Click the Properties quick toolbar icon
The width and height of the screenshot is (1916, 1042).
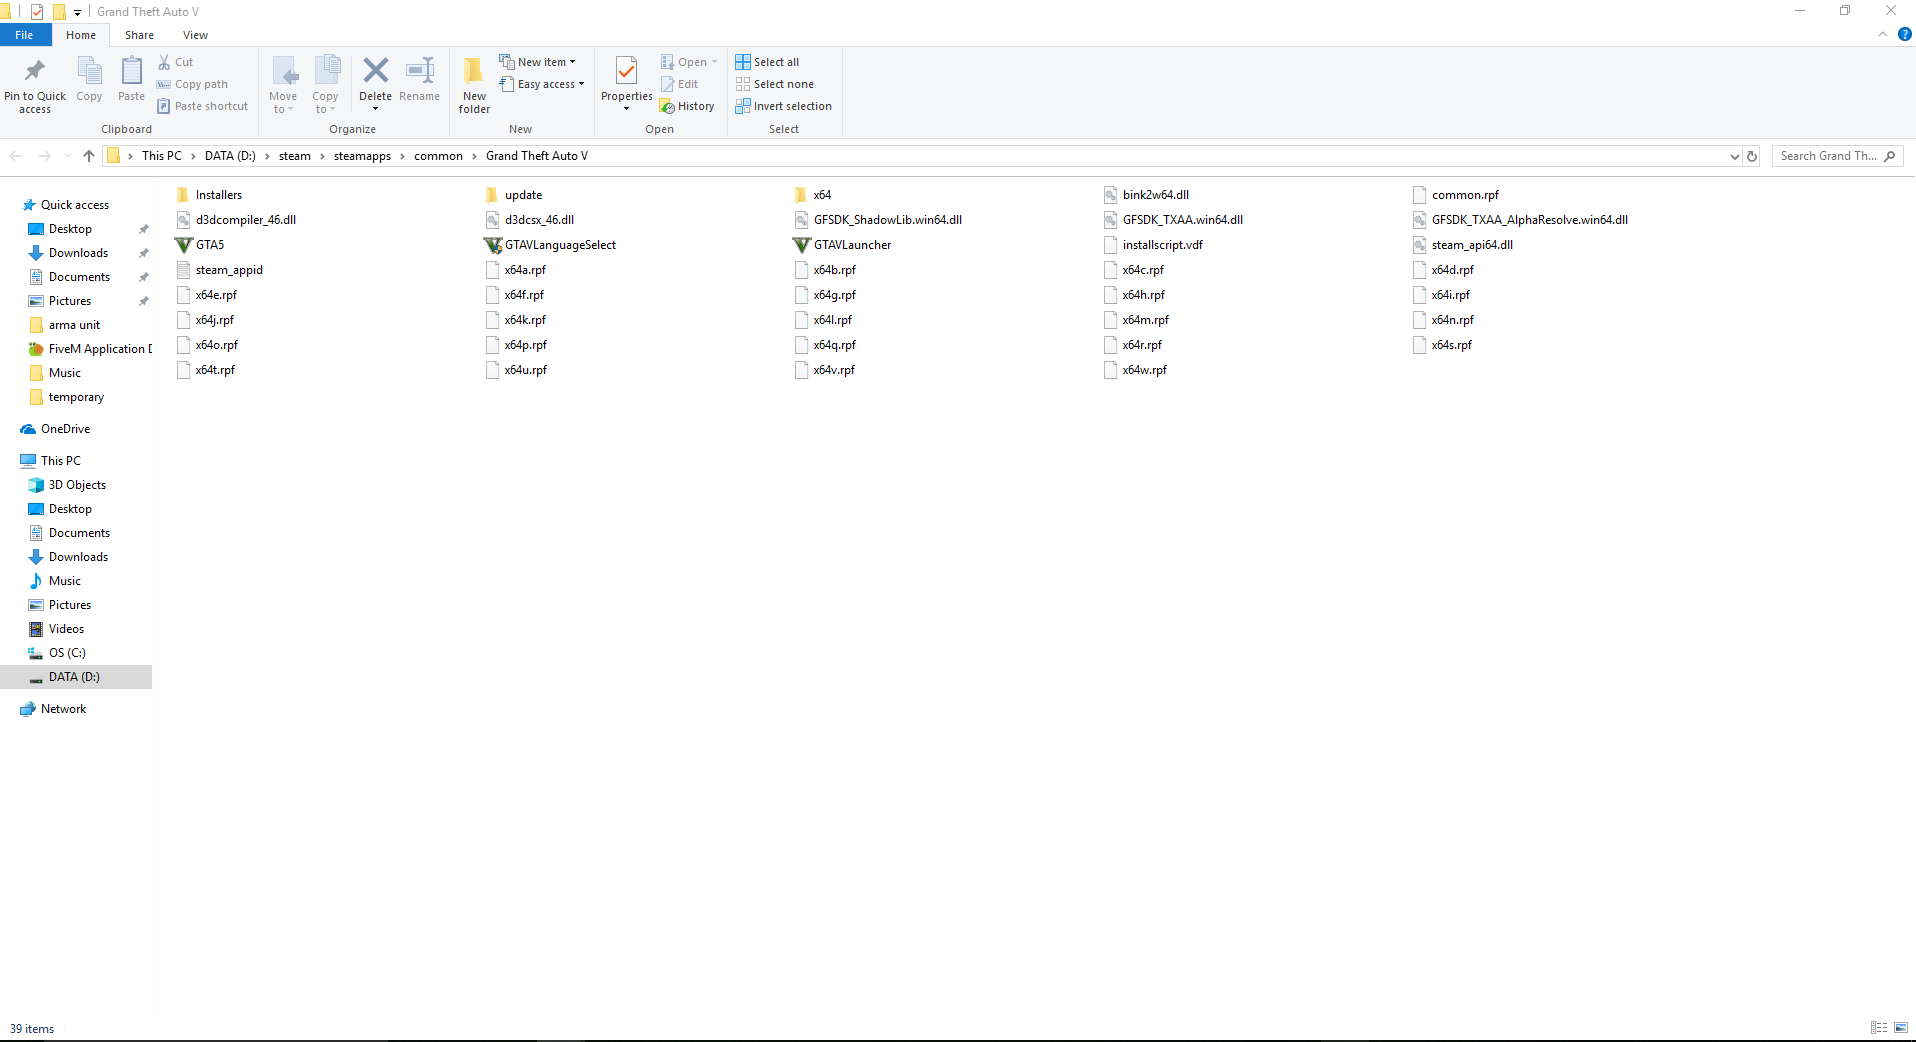point(37,12)
